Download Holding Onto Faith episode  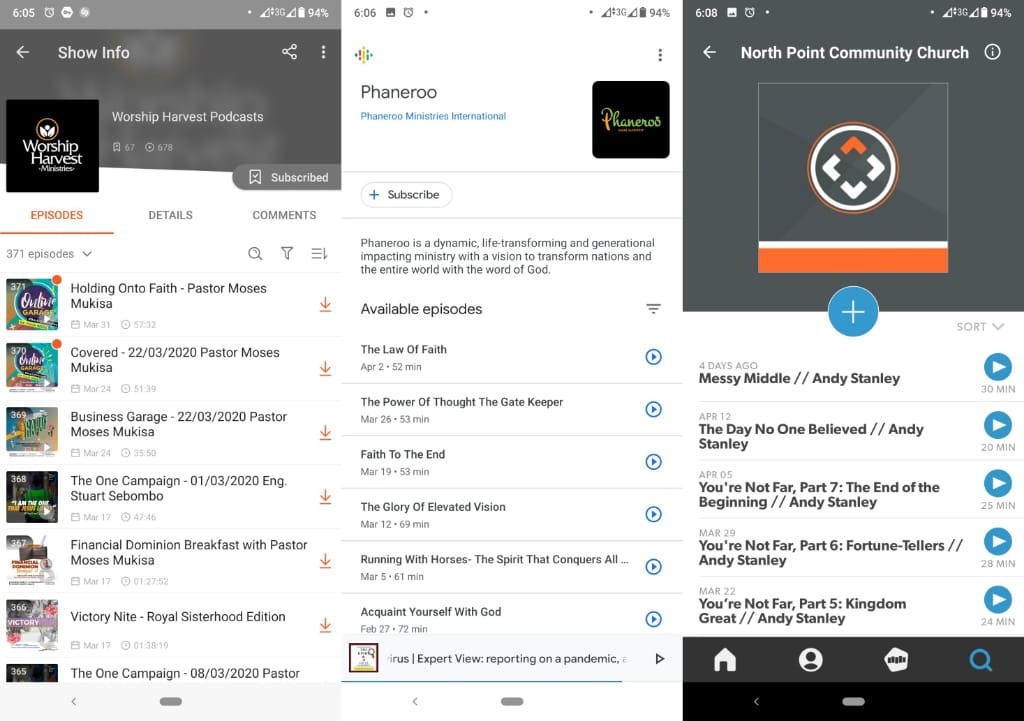325,304
